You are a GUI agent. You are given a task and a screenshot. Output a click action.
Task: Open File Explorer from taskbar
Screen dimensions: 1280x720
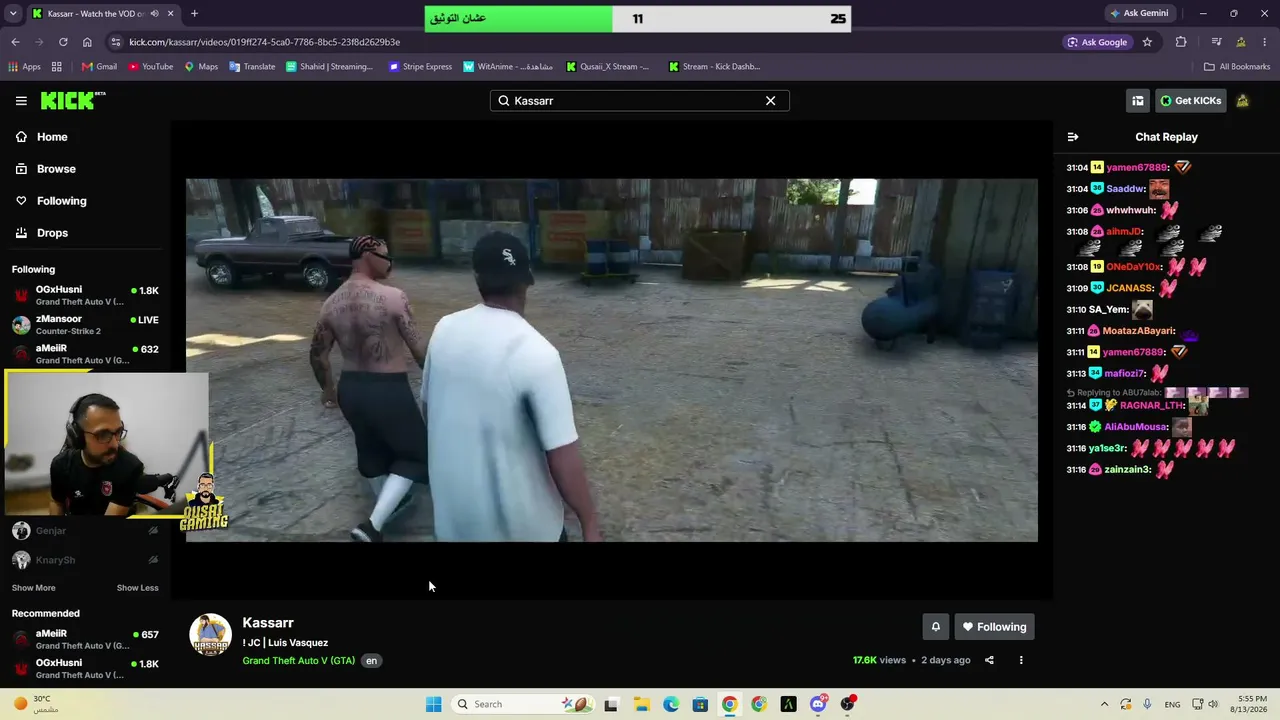point(641,704)
